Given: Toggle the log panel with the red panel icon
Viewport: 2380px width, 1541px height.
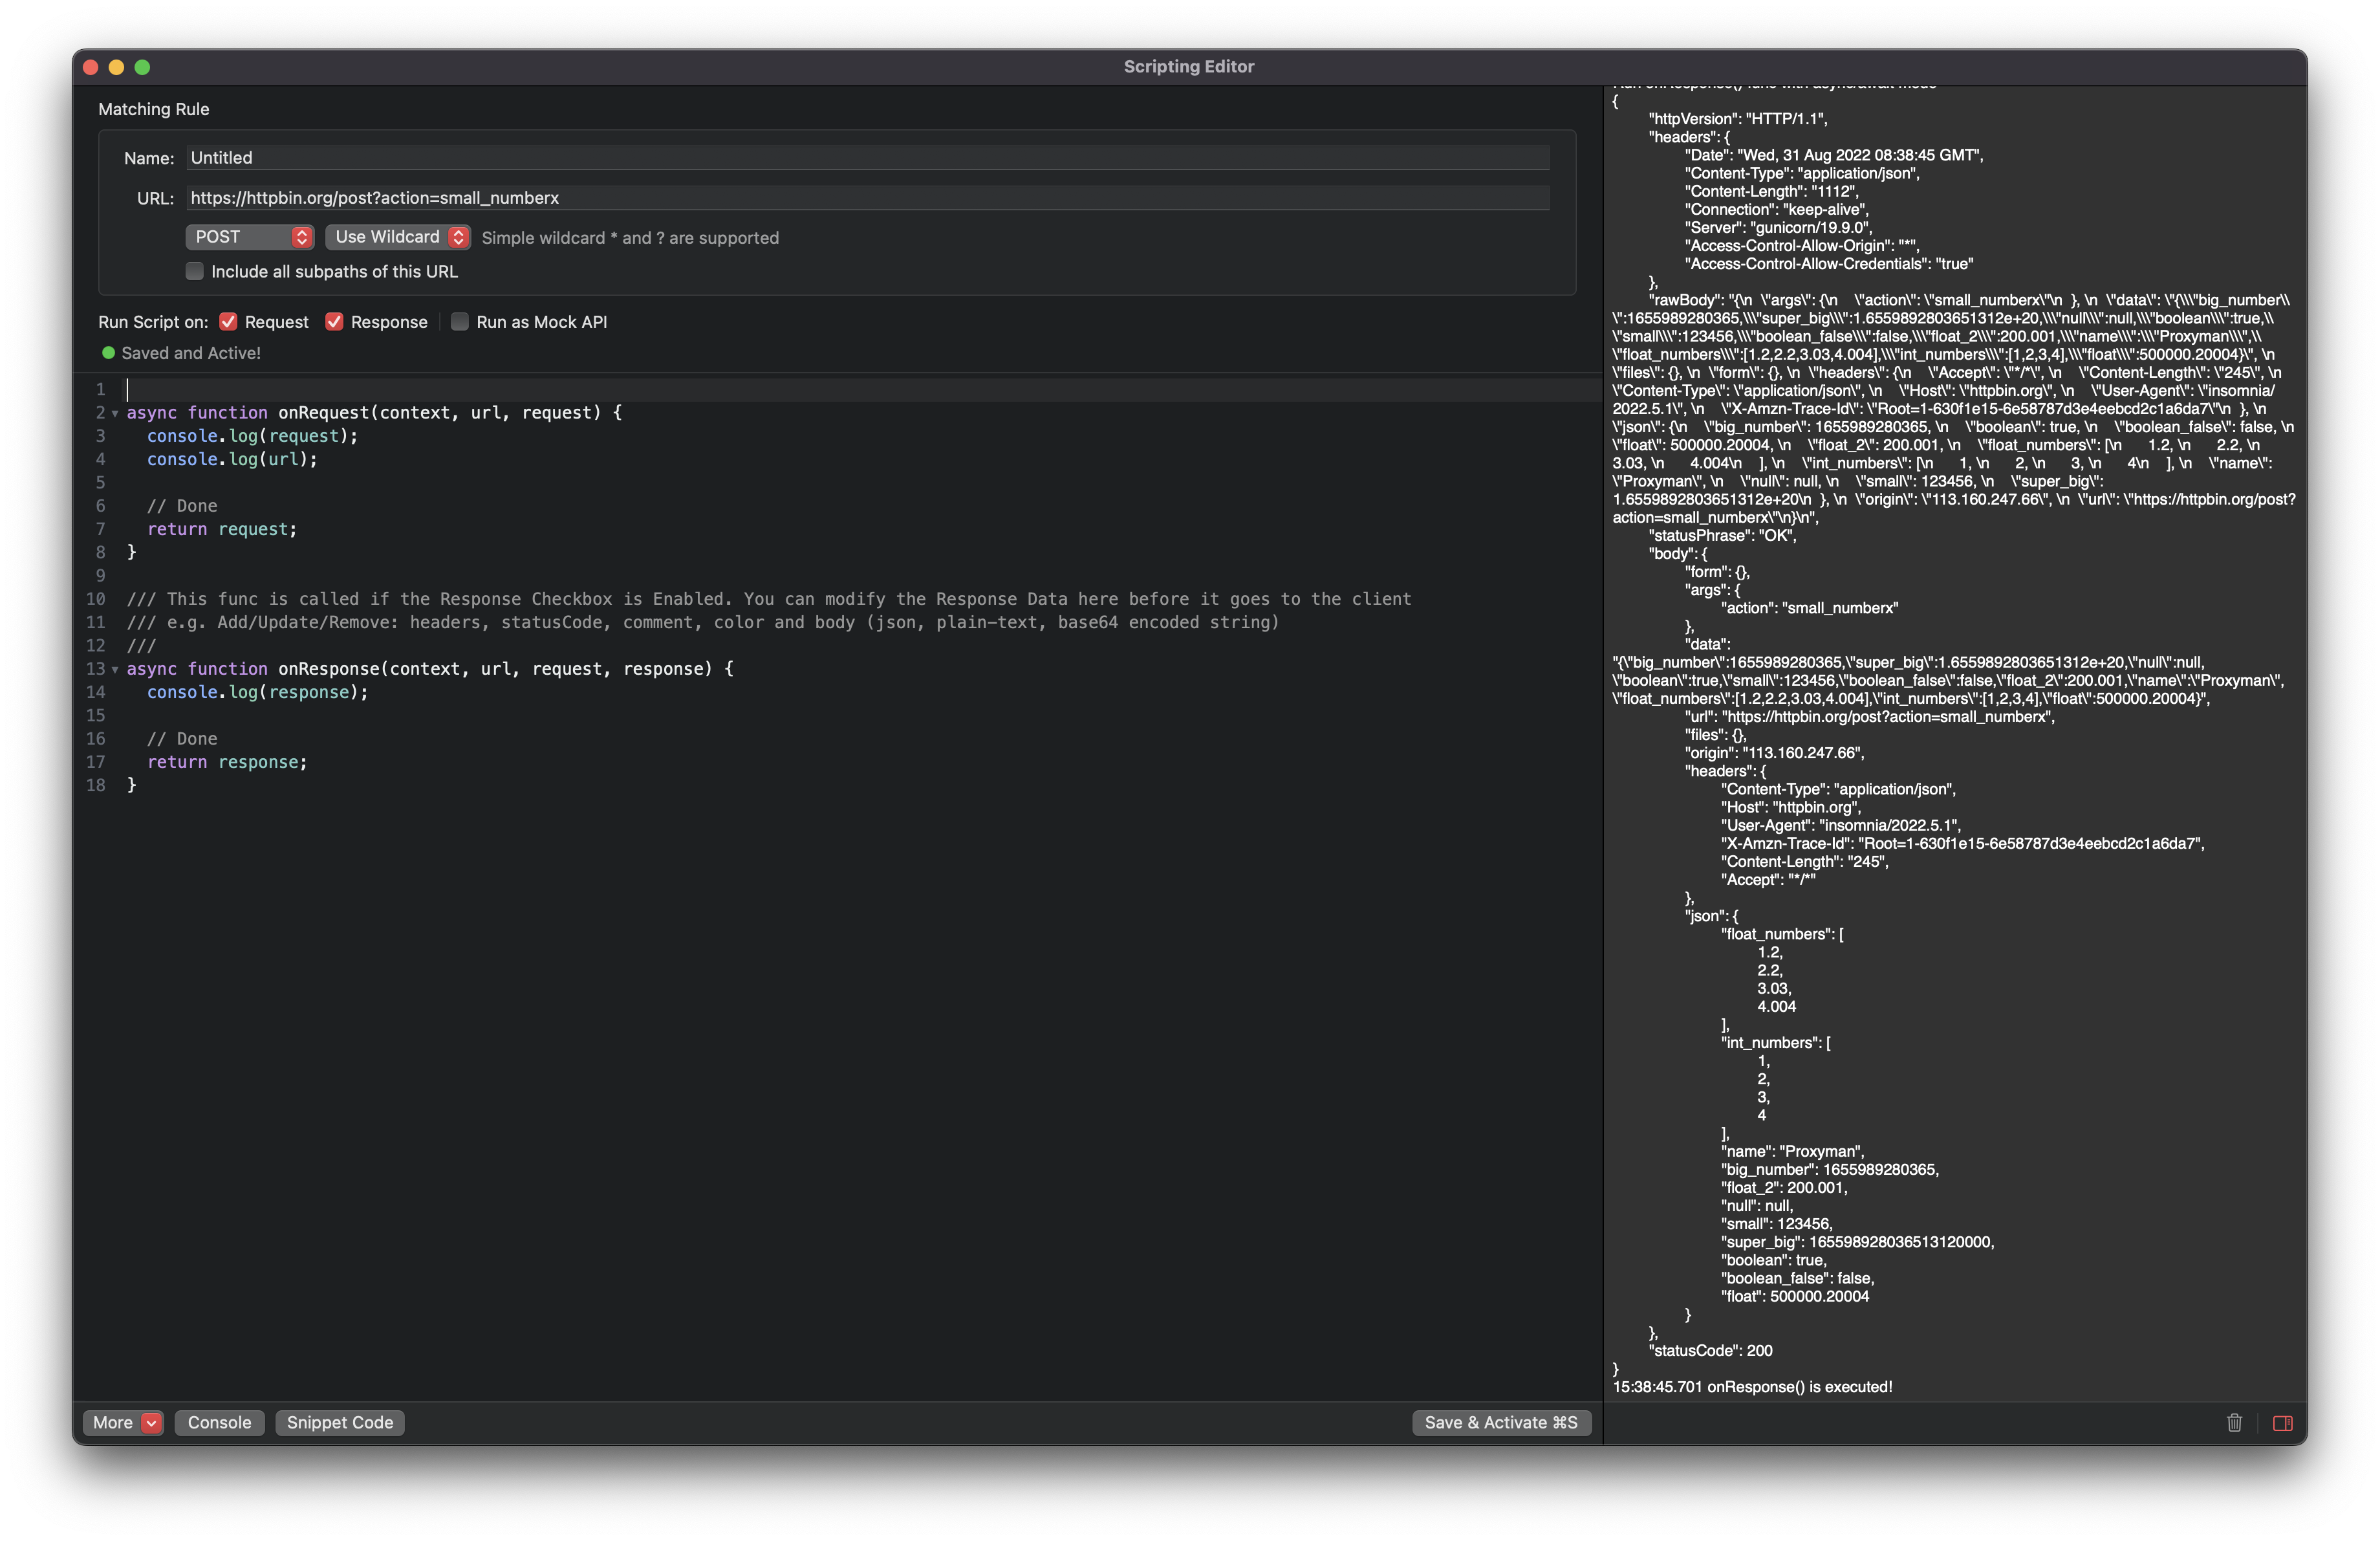Looking at the screenshot, I should pyautogui.click(x=2284, y=1423).
